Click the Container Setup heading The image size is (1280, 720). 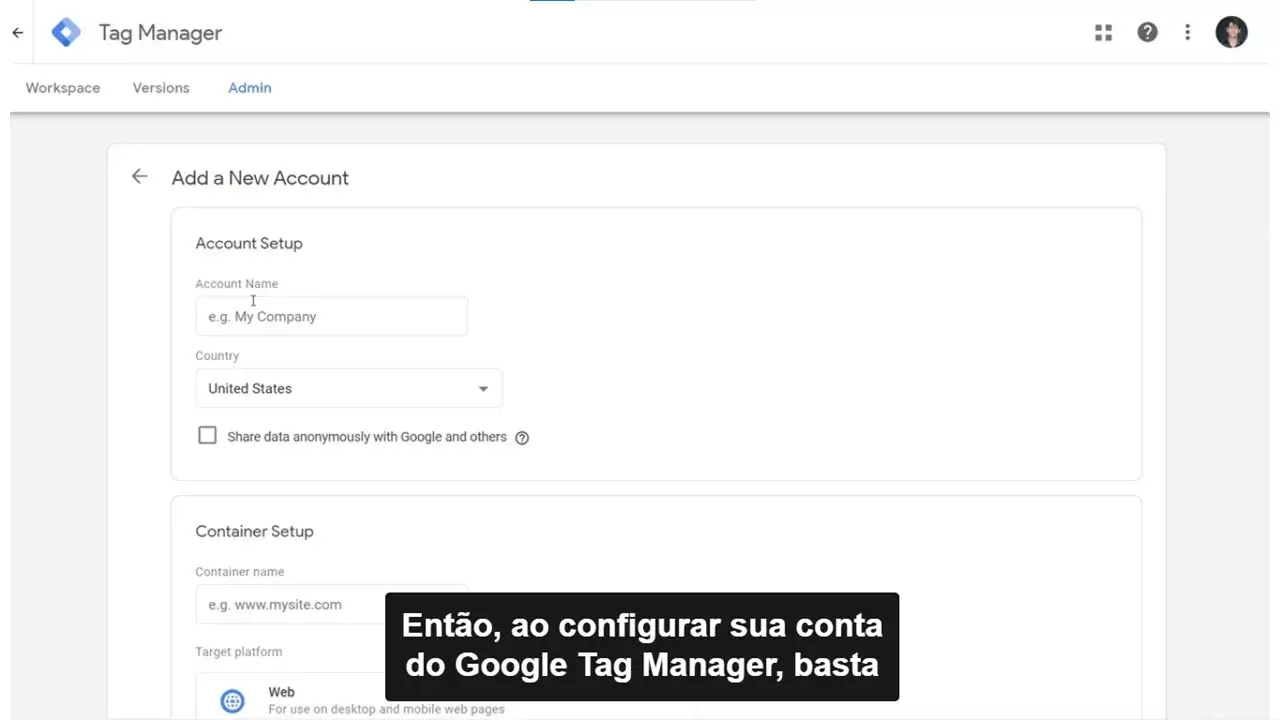click(254, 531)
